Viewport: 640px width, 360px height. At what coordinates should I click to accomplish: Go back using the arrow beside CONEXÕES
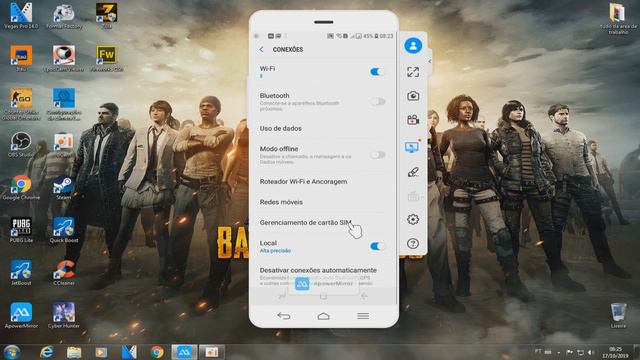click(x=261, y=49)
